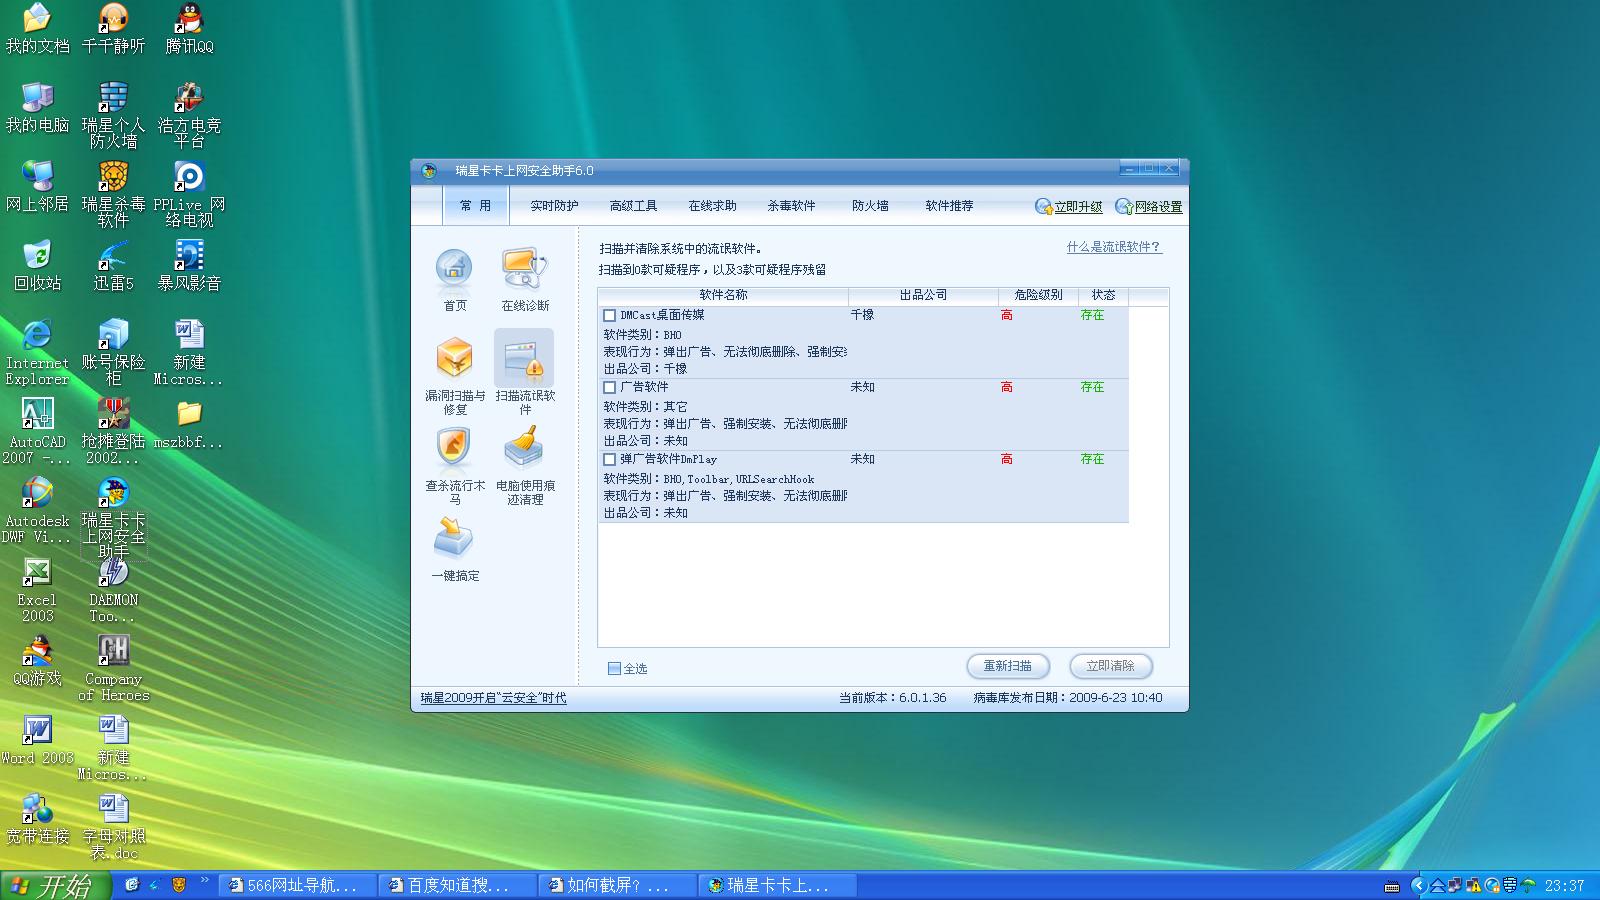The width and height of the screenshot is (1600, 900).
Task: Open 暴风影音 desktop icon
Action: (189, 265)
